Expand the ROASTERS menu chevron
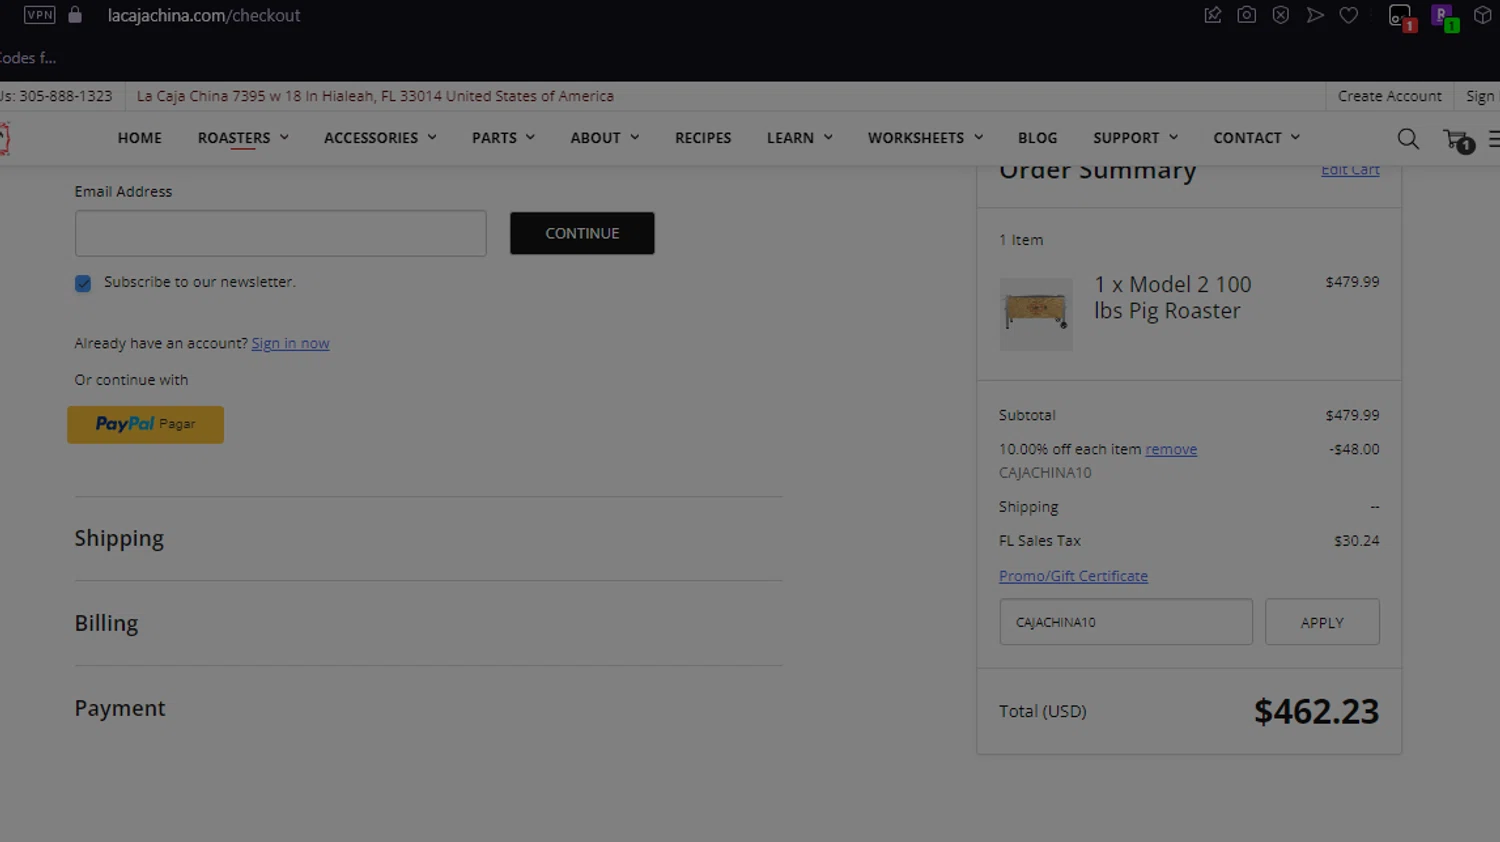 pos(284,137)
